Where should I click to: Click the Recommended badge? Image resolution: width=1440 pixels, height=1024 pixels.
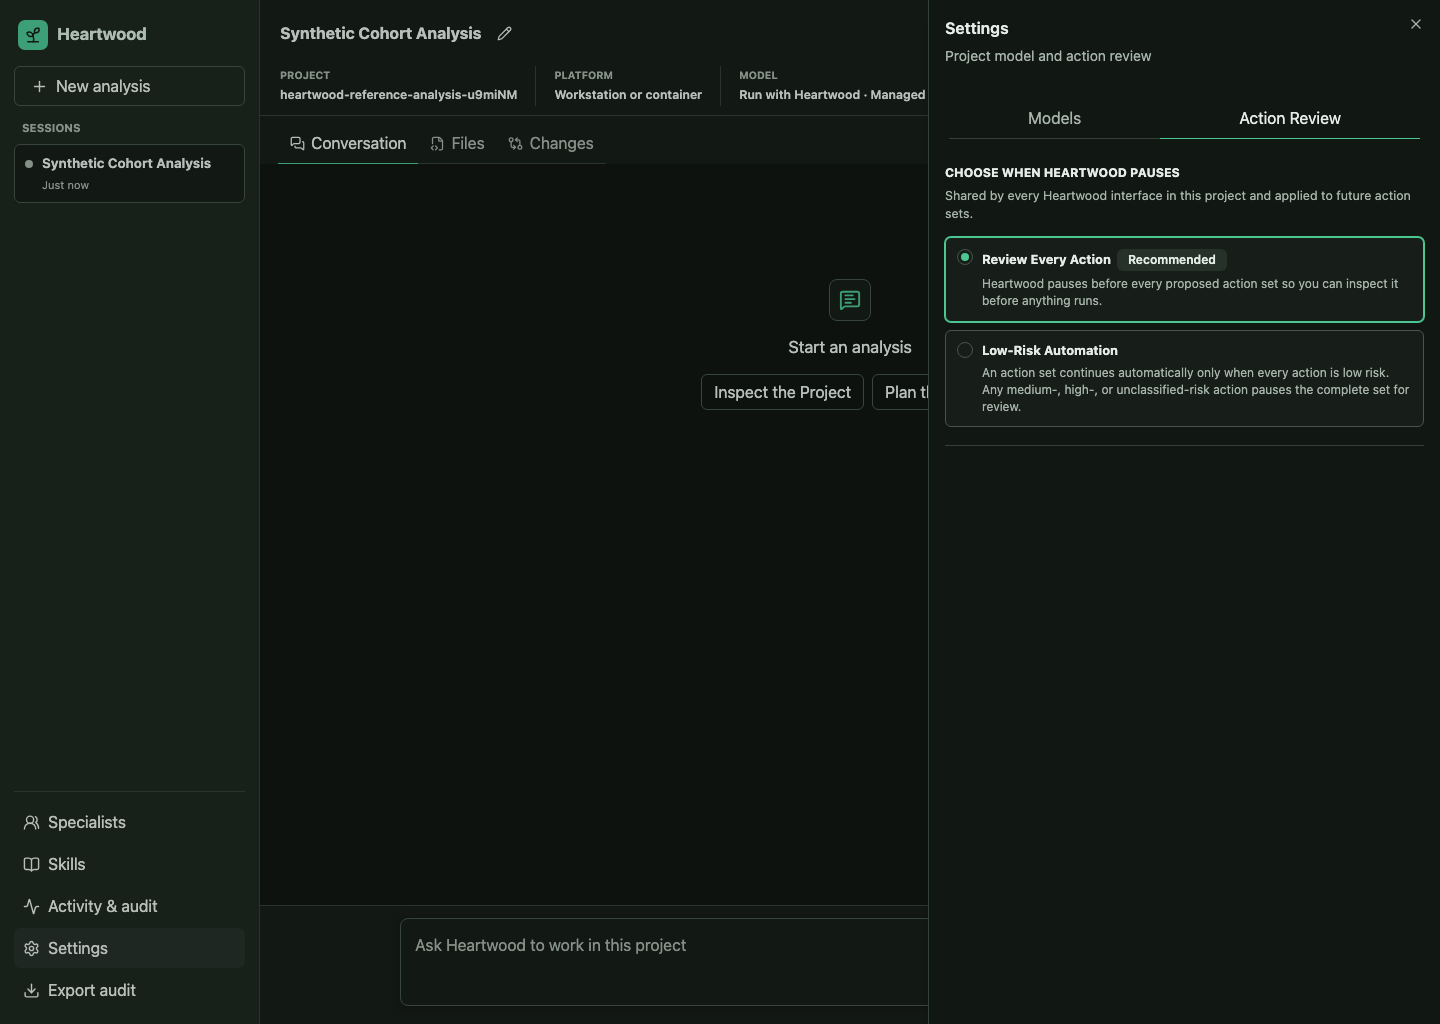1171,259
